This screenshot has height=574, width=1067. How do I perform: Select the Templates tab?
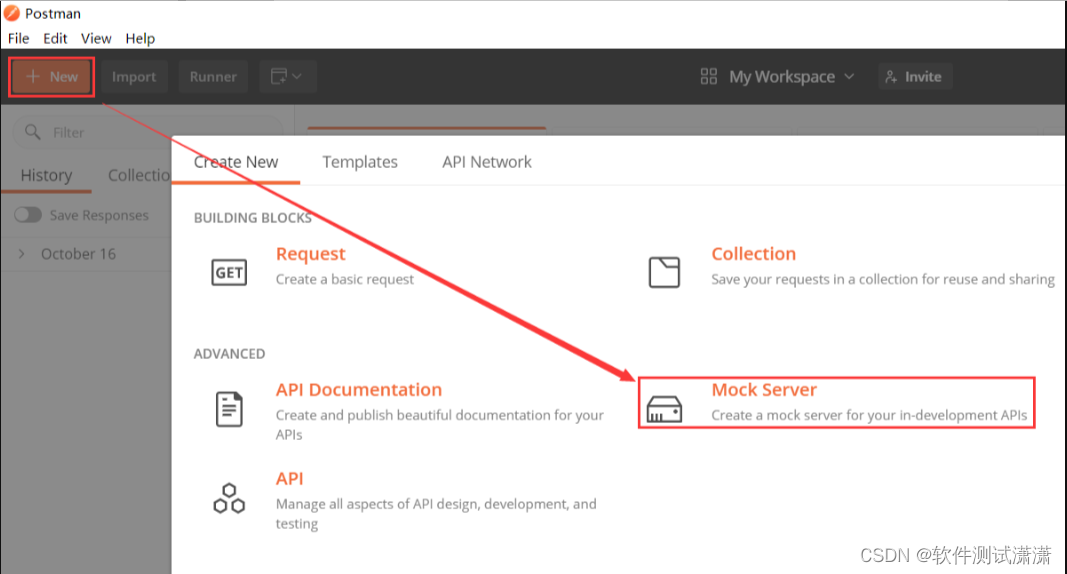(x=360, y=162)
